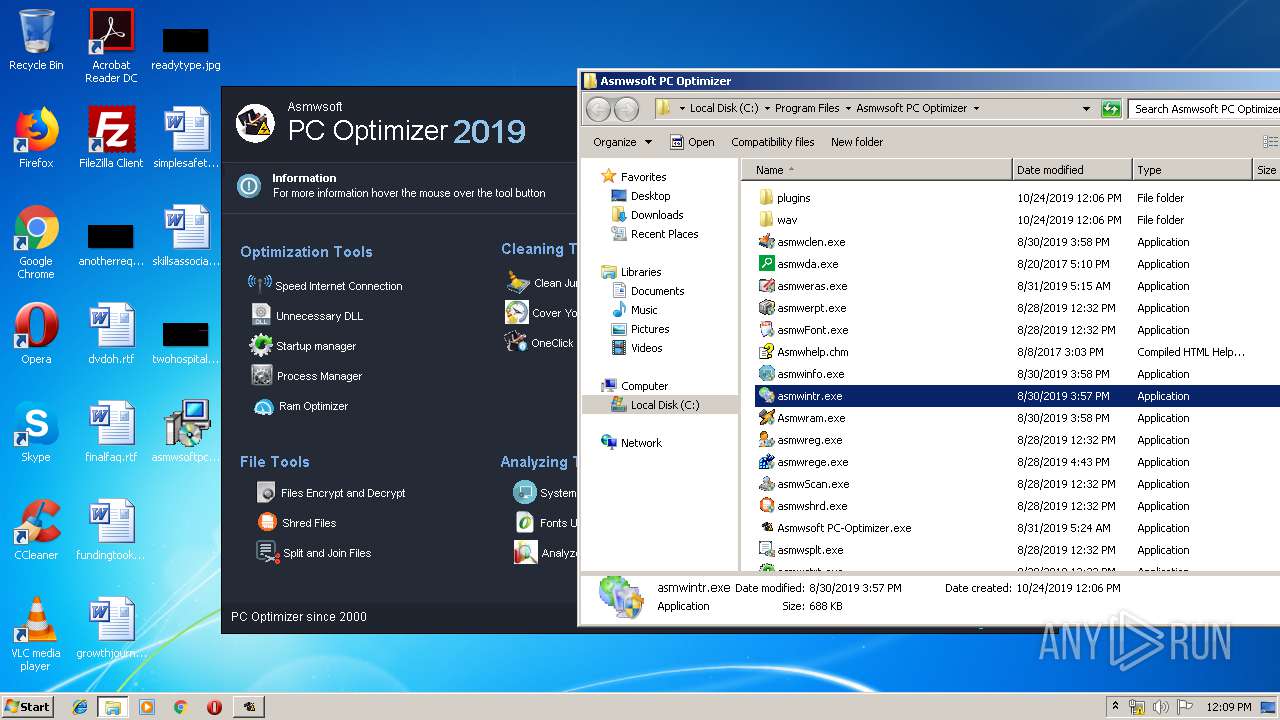Image resolution: width=1280 pixels, height=720 pixels.
Task: Click the Windows Start button
Action: 27,706
